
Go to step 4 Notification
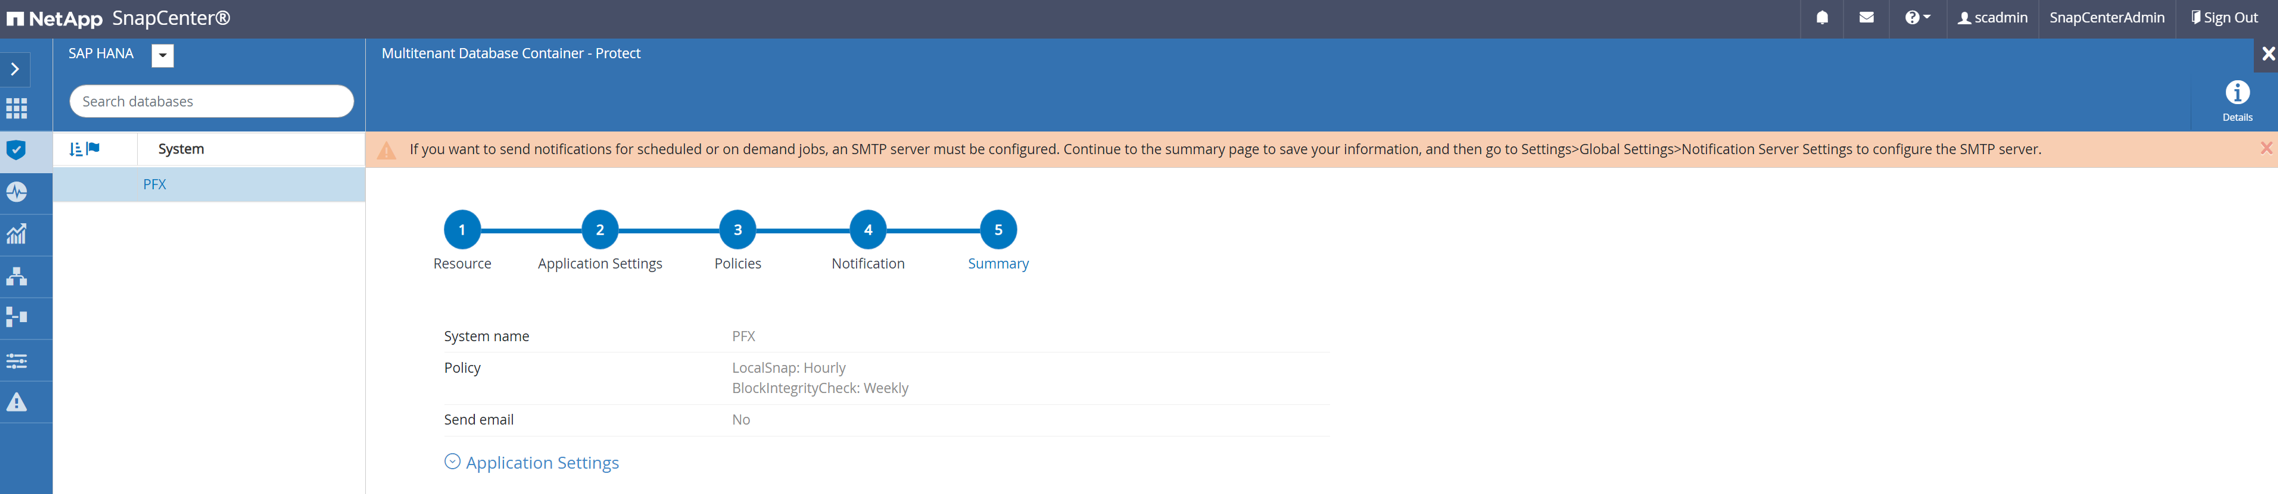click(868, 230)
